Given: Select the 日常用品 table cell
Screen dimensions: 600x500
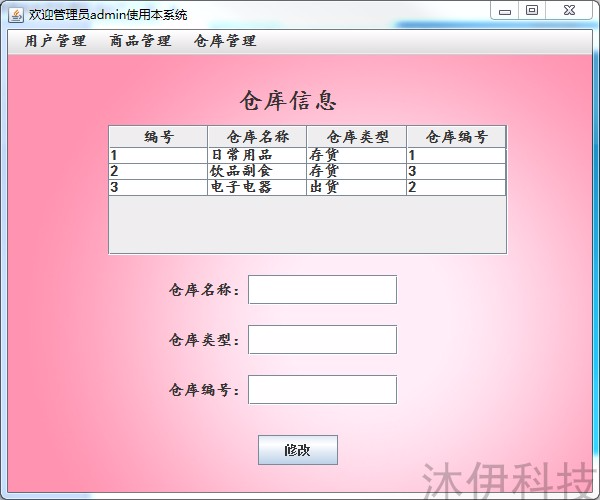Looking at the screenshot, I should click(x=257, y=155).
